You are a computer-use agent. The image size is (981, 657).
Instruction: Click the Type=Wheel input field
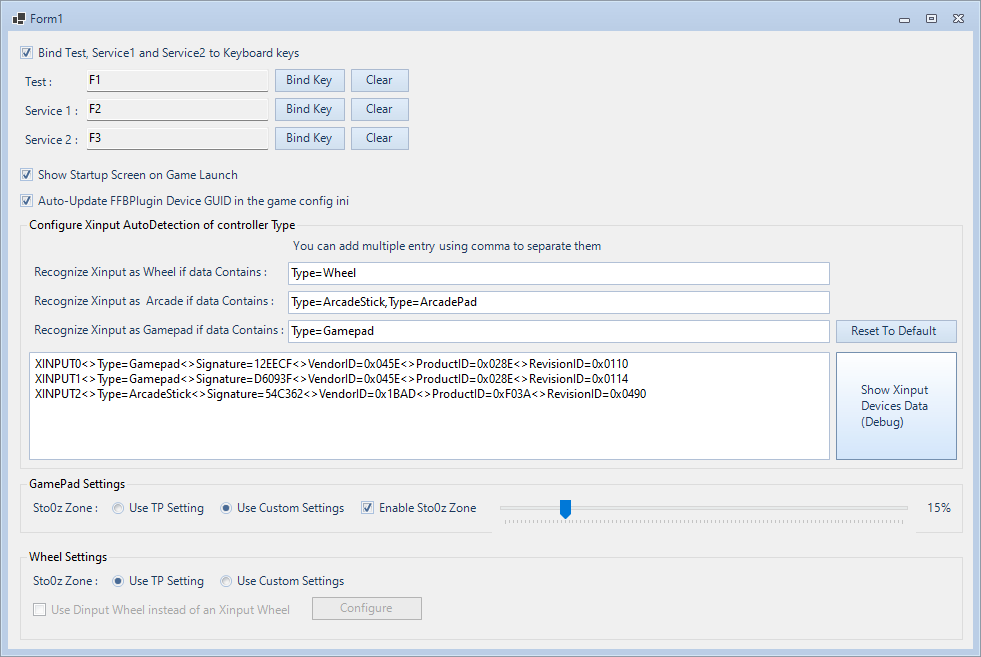(559, 273)
